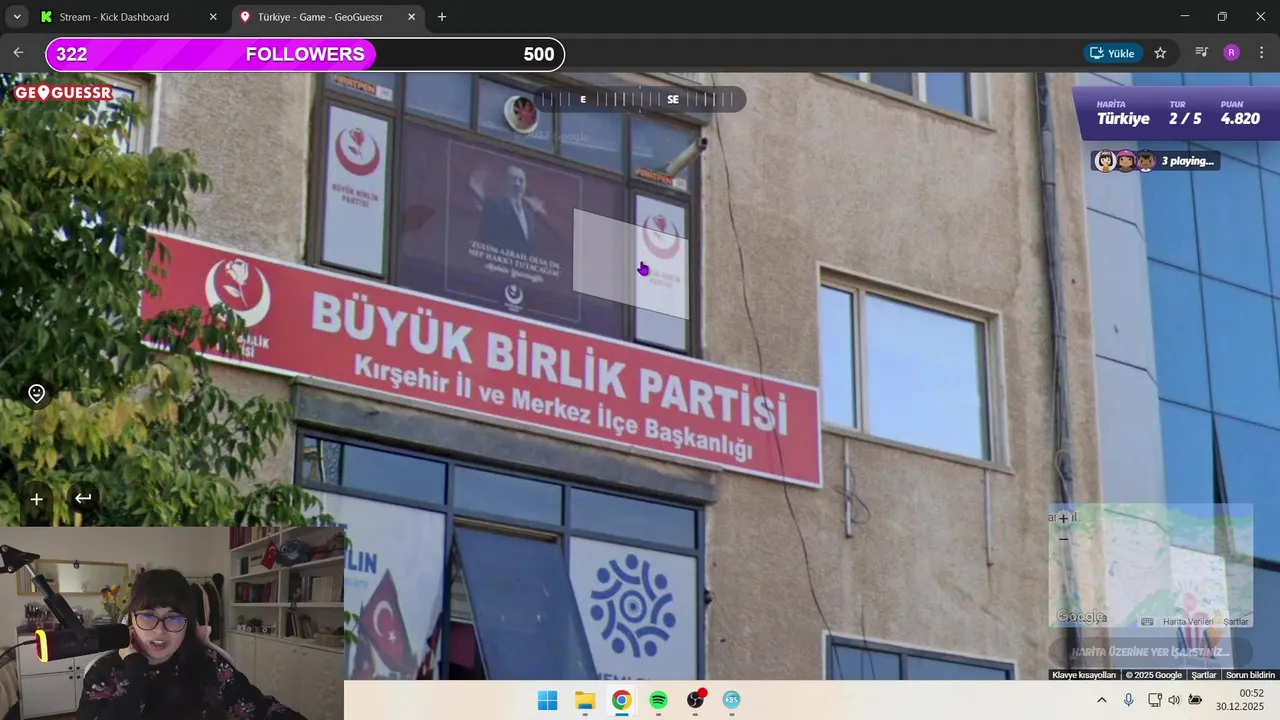The image size is (1280, 720).
Task: Click the compass heading bar
Action: [640, 99]
